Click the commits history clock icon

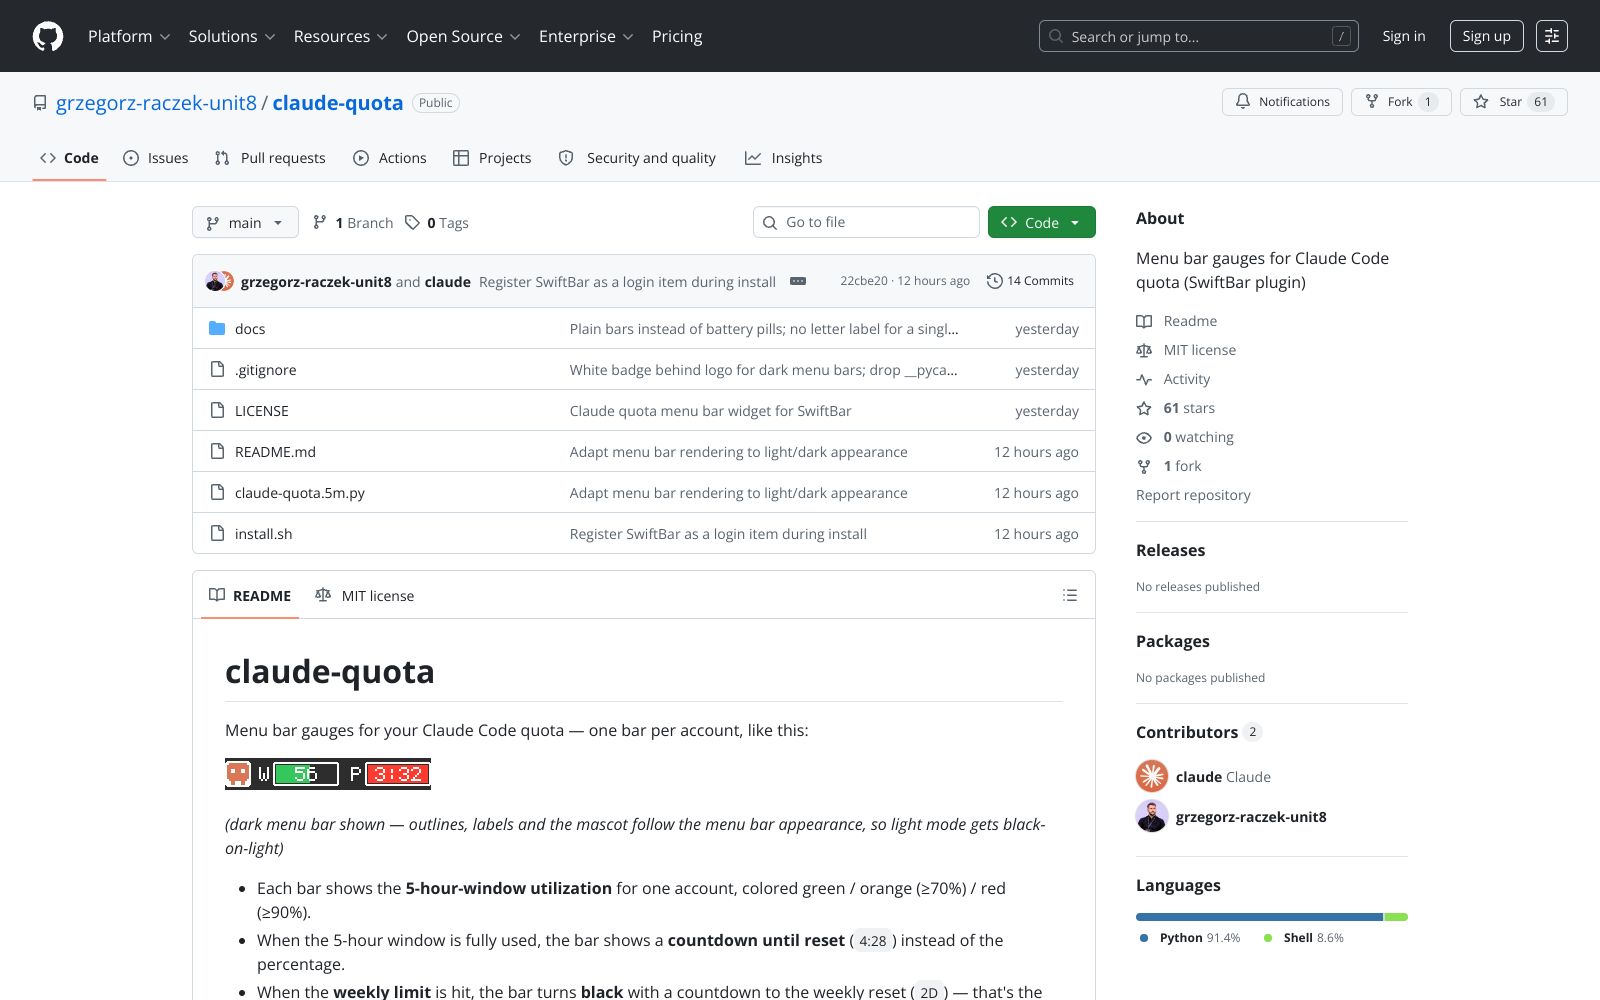pyautogui.click(x=994, y=281)
